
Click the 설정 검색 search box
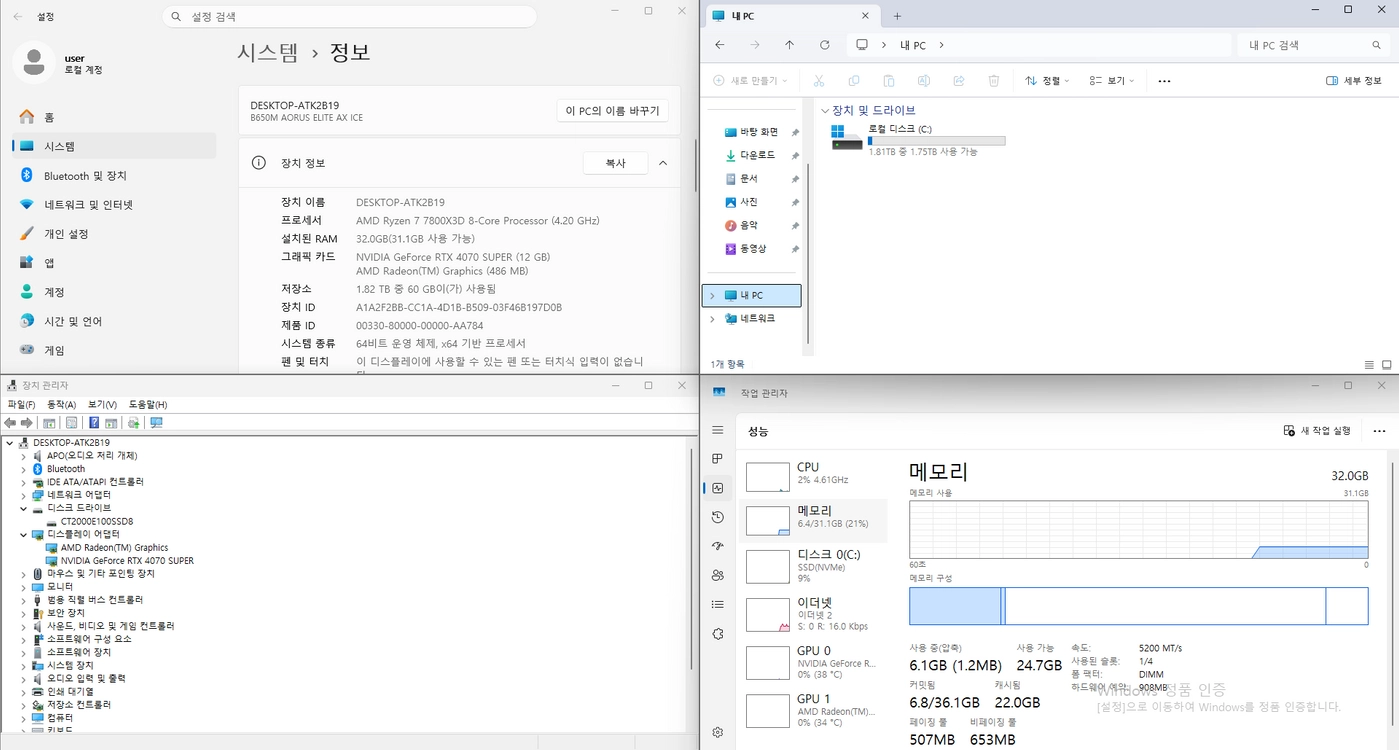(x=349, y=17)
